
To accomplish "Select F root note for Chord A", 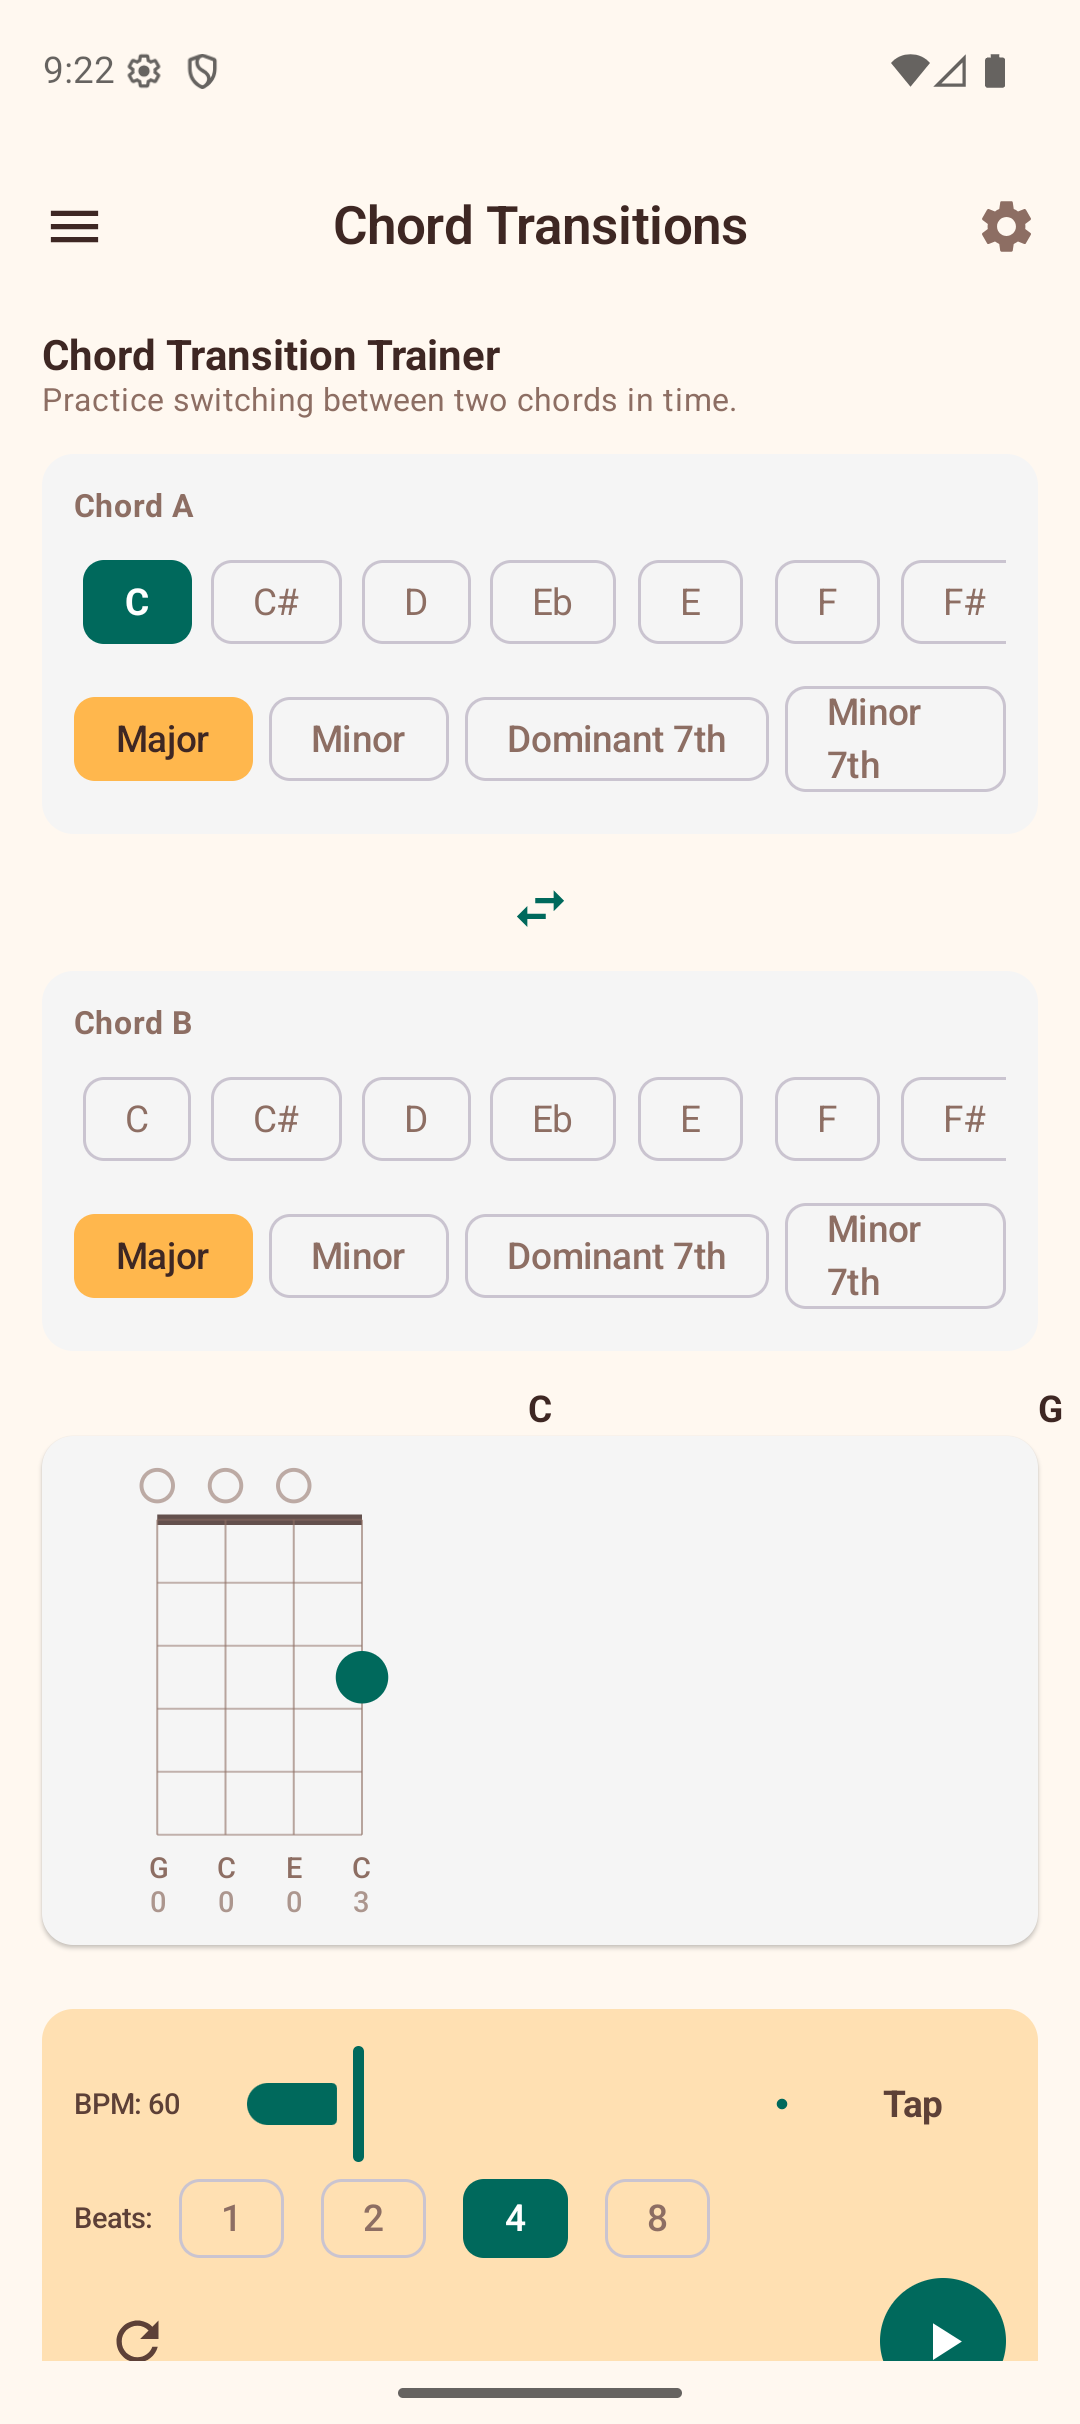I will [826, 601].
